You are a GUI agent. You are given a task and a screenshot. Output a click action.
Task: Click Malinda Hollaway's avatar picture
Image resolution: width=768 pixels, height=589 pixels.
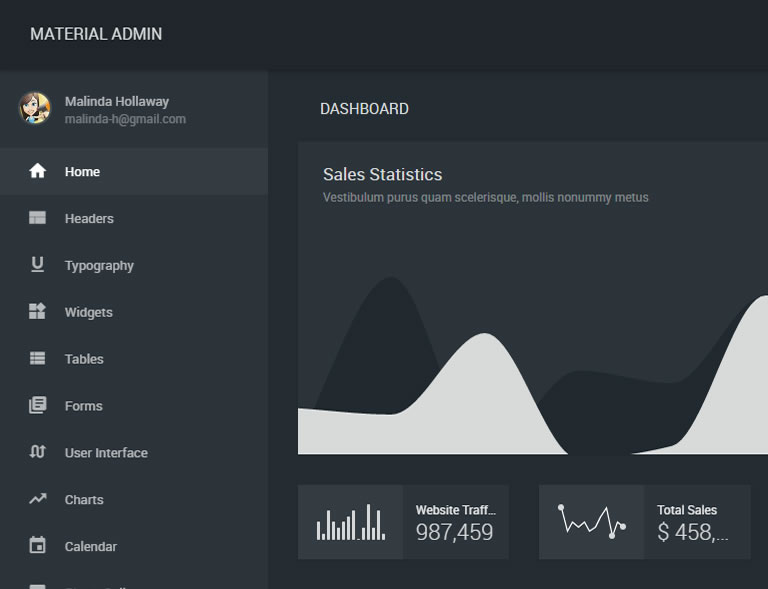click(x=35, y=108)
